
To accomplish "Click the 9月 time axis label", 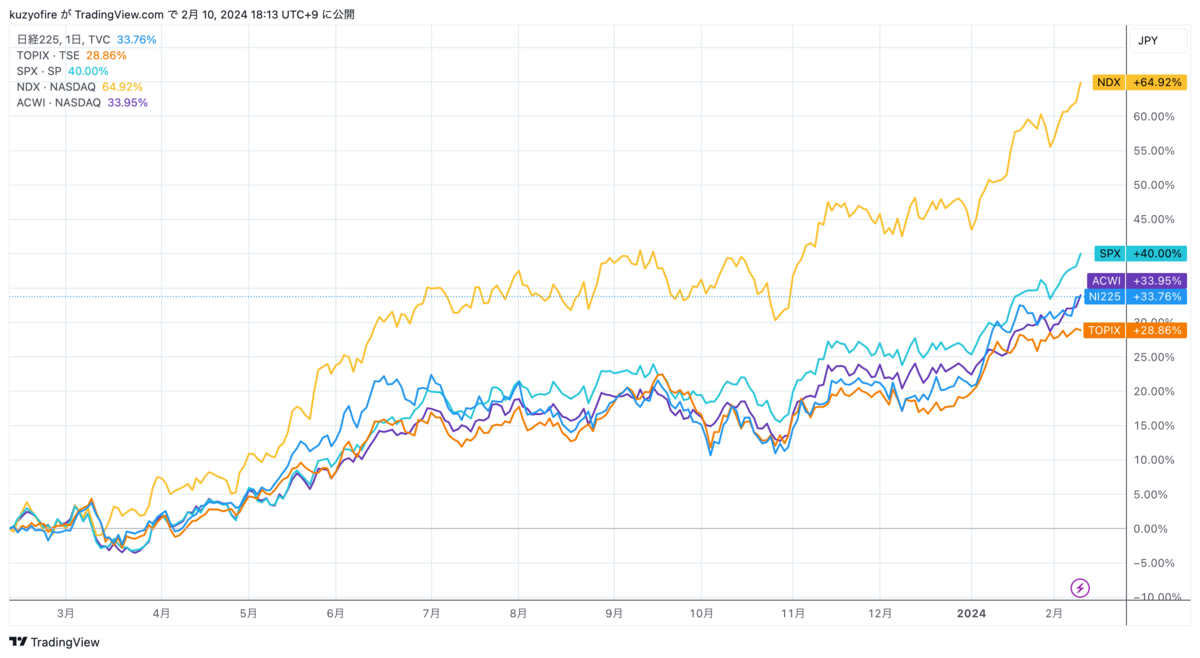I will coord(615,613).
